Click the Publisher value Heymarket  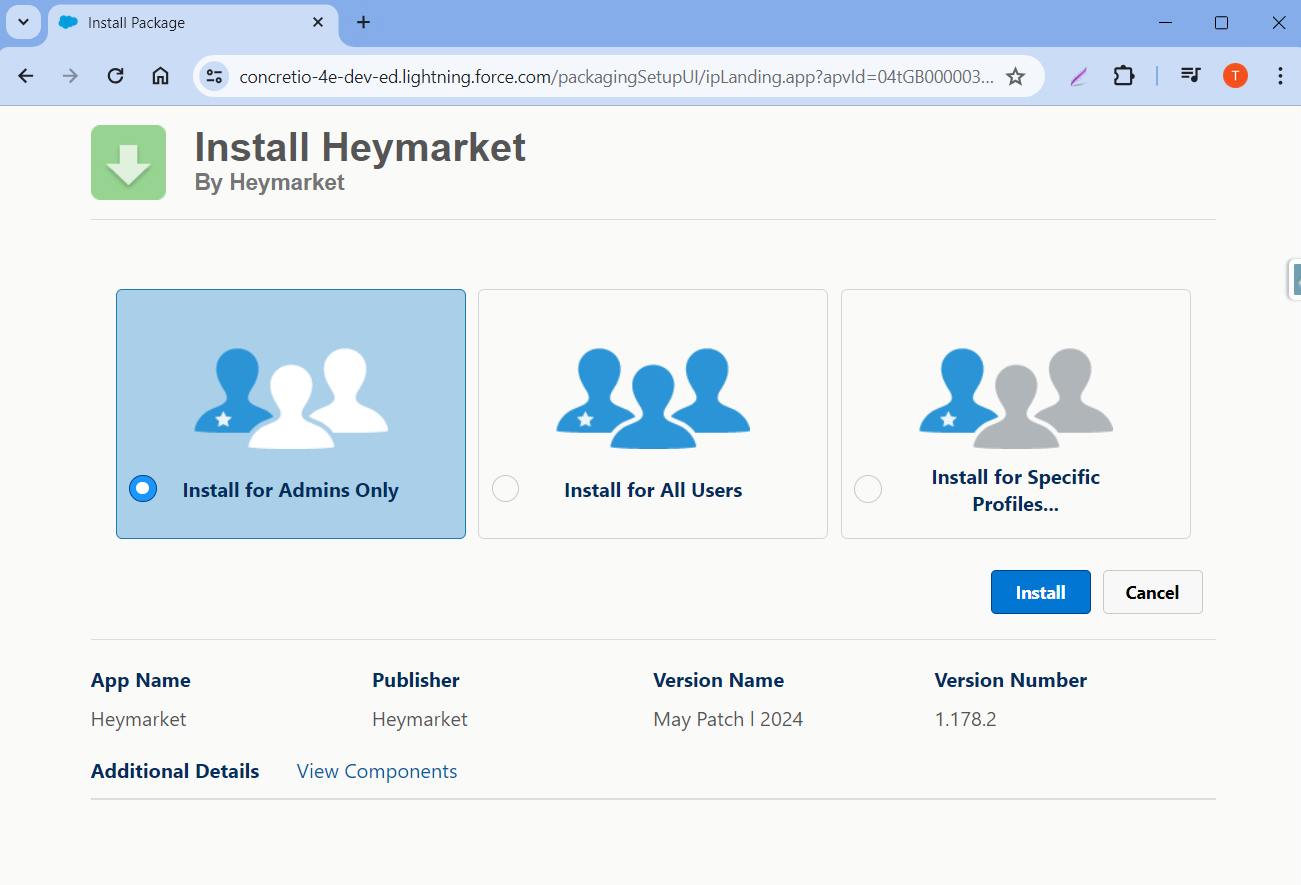[420, 719]
